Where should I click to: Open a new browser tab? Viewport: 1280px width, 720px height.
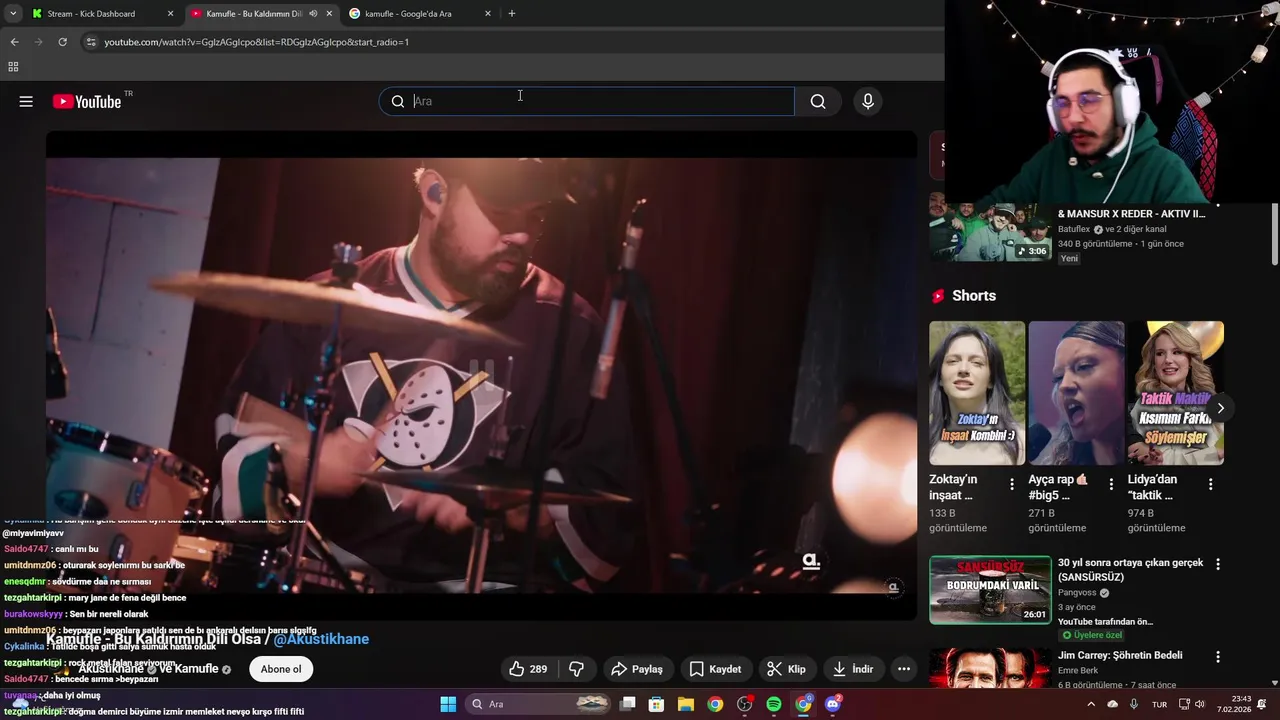(x=512, y=14)
